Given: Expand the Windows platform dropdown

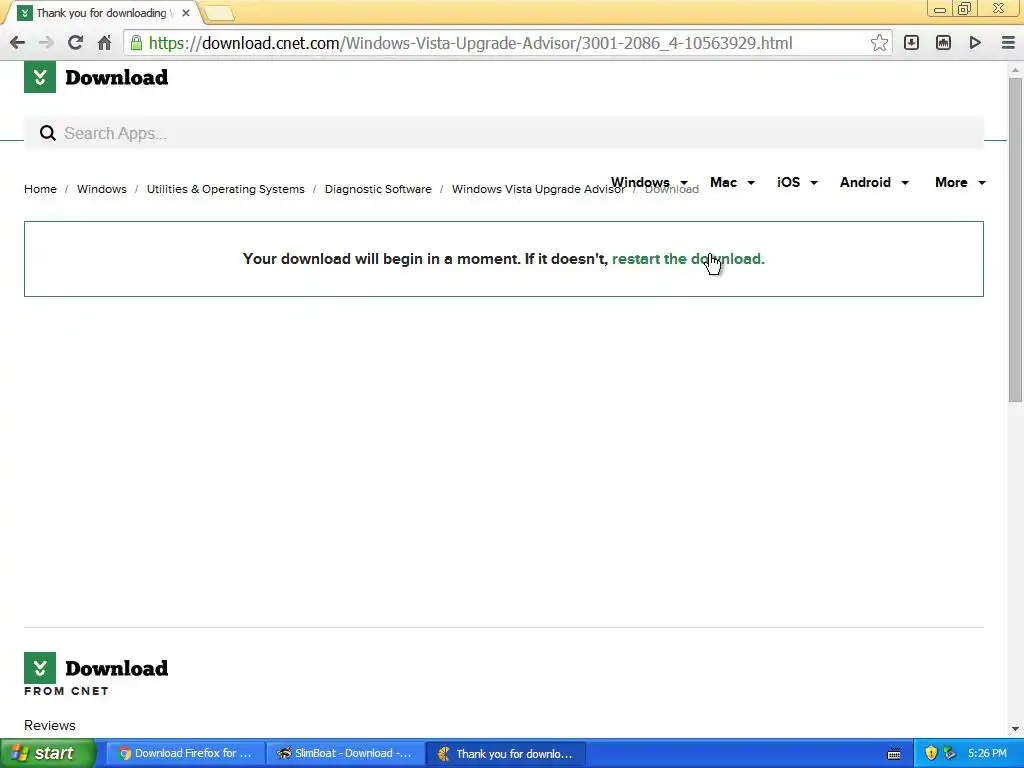Looking at the screenshot, I should pos(649,182).
